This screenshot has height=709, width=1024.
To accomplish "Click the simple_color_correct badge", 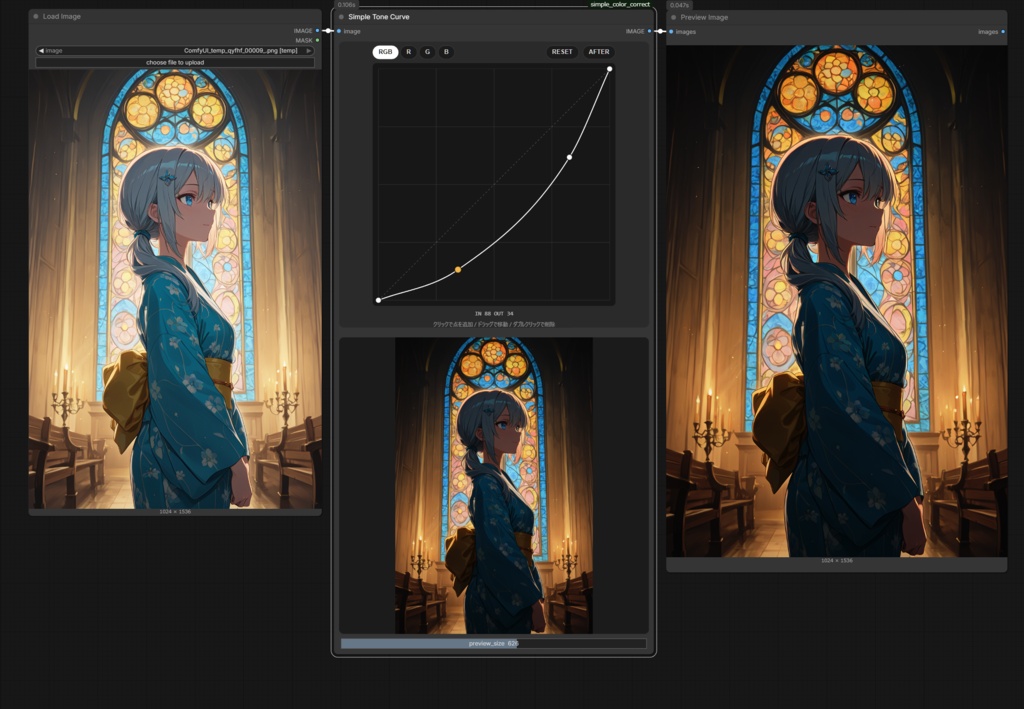I will 620,5.
